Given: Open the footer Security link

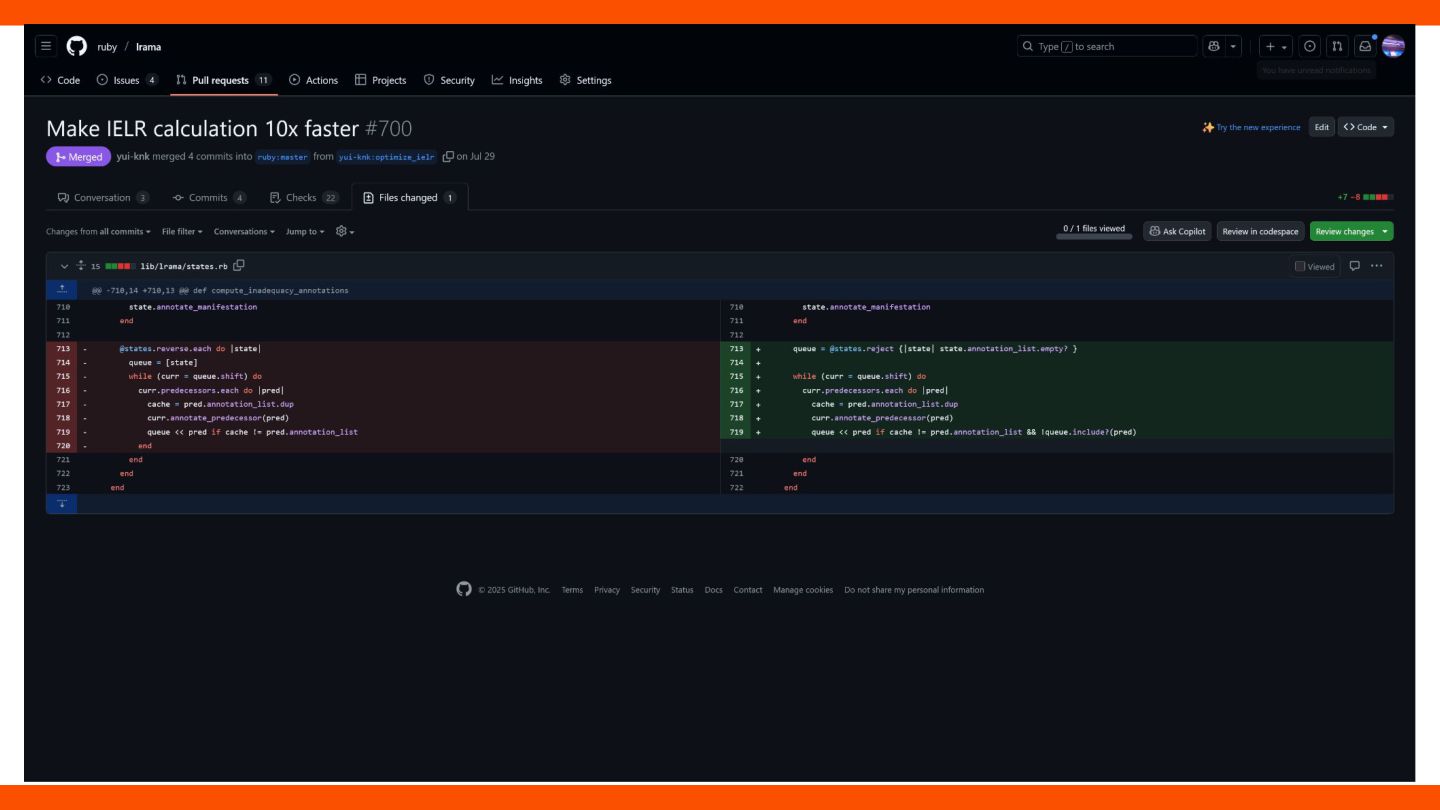Looking at the screenshot, I should click(645, 590).
